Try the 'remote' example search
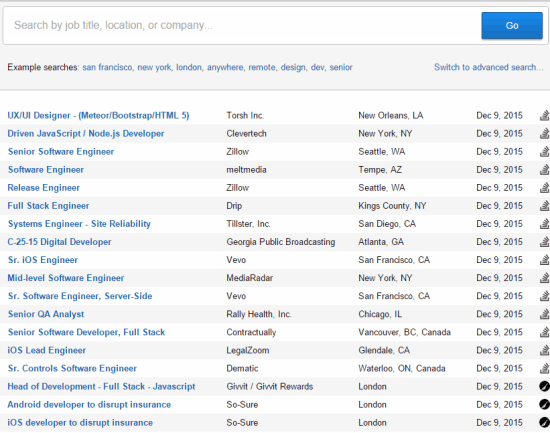Screen dimensions: 550x433 coord(262,67)
